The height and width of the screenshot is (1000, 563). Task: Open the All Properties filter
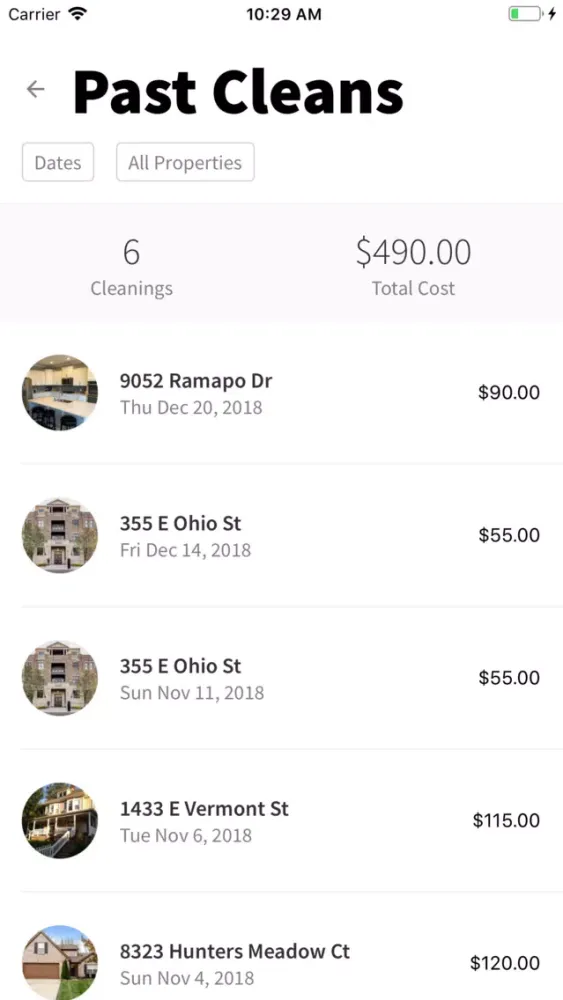tap(185, 162)
